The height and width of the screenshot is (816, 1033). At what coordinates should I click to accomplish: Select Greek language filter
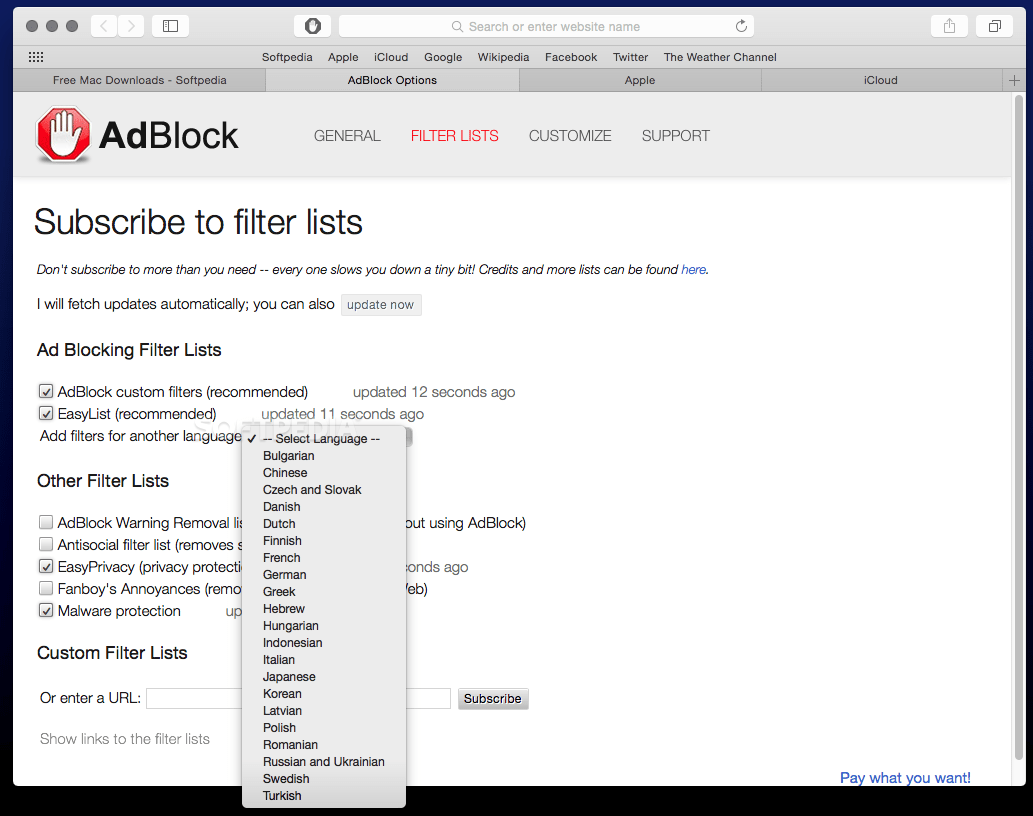coord(324,592)
